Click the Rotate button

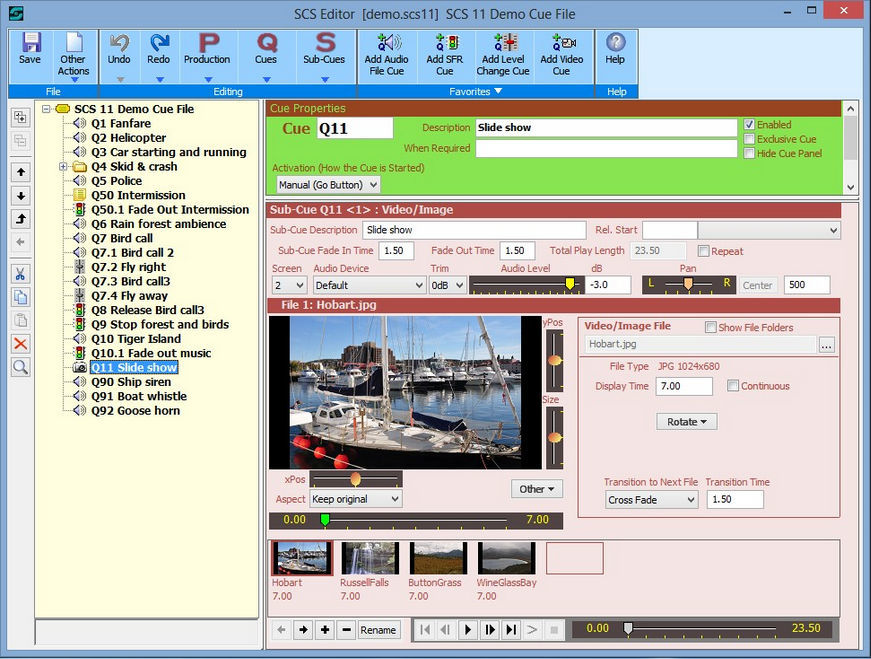(686, 422)
